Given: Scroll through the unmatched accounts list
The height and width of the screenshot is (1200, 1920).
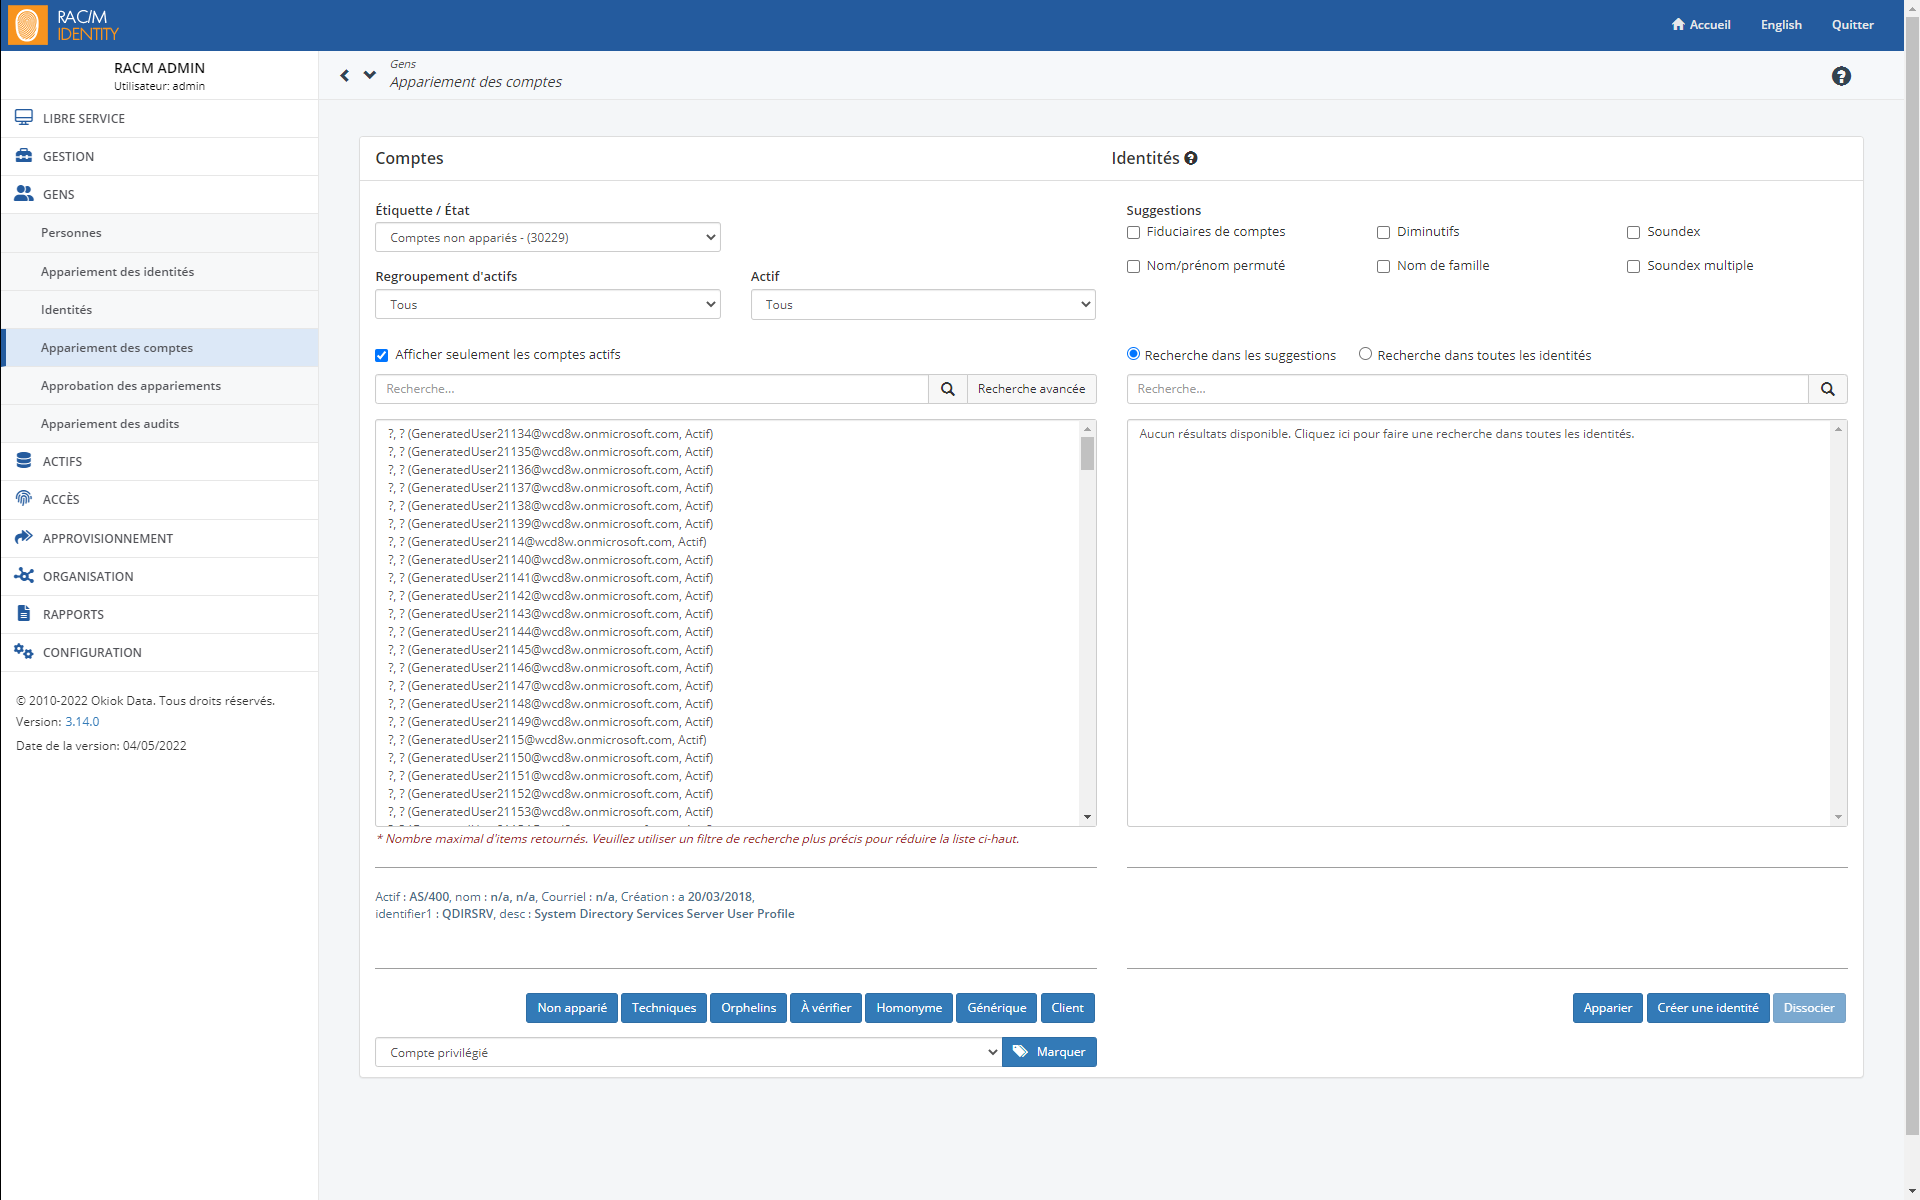Looking at the screenshot, I should 1088,622.
